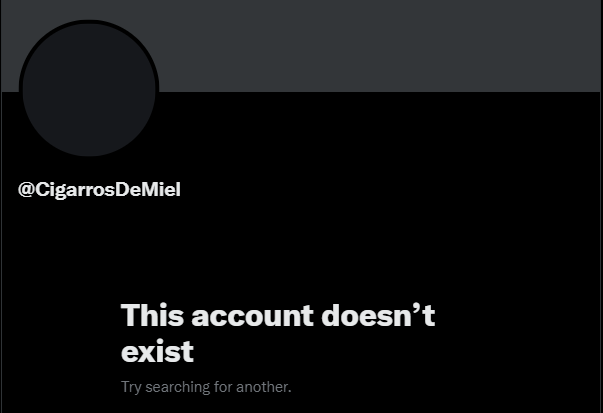Click the "Cigarros" part of the handle
The width and height of the screenshot is (603, 413).
coord(75,190)
